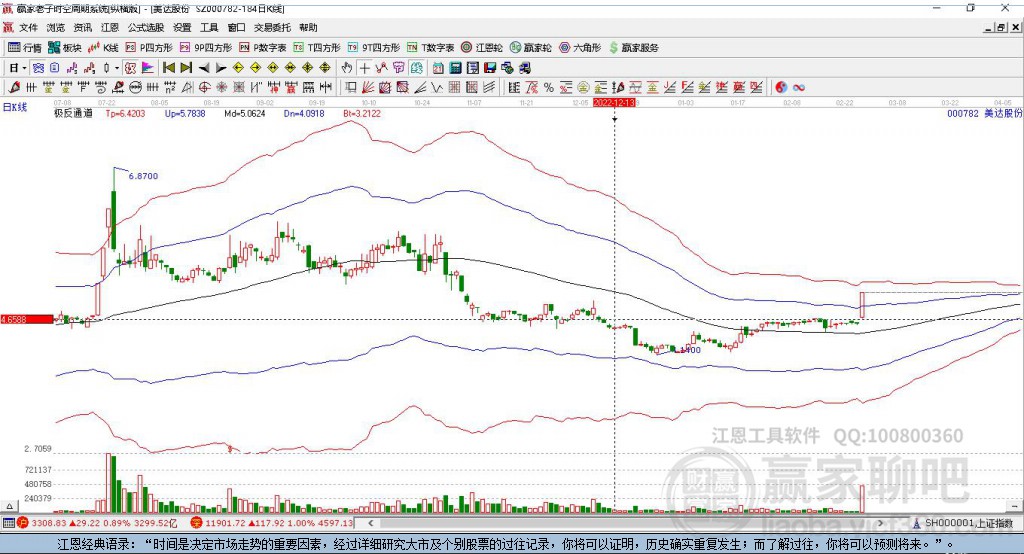Viewport: 1024px width, 554px height.
Task: Open the P数字表 tool
Action: click(x=263, y=48)
